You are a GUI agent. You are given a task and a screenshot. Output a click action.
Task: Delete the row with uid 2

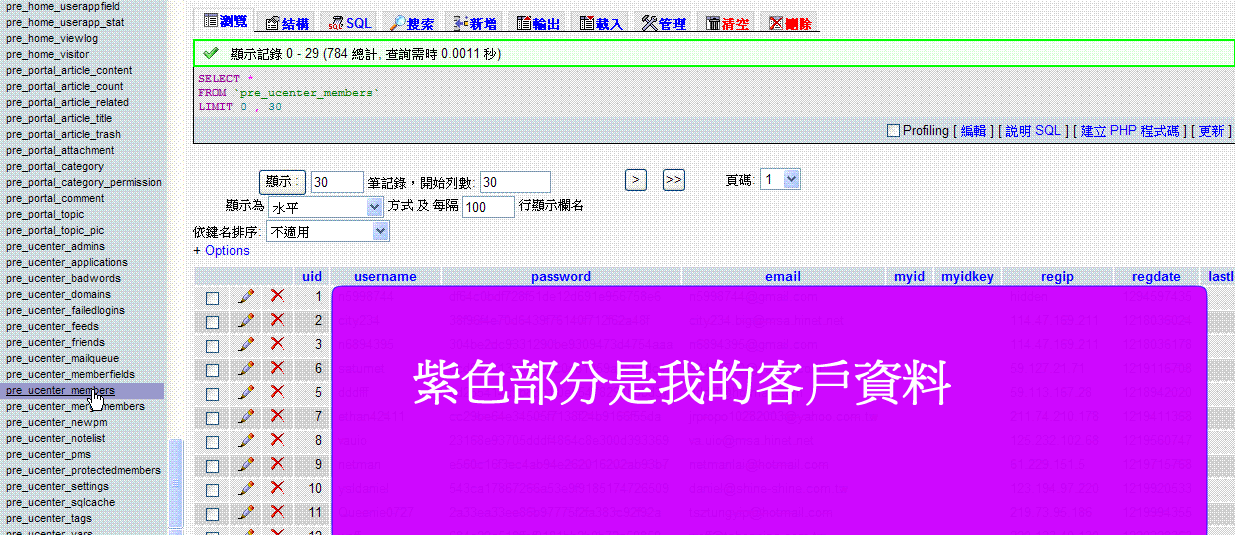(x=277, y=320)
